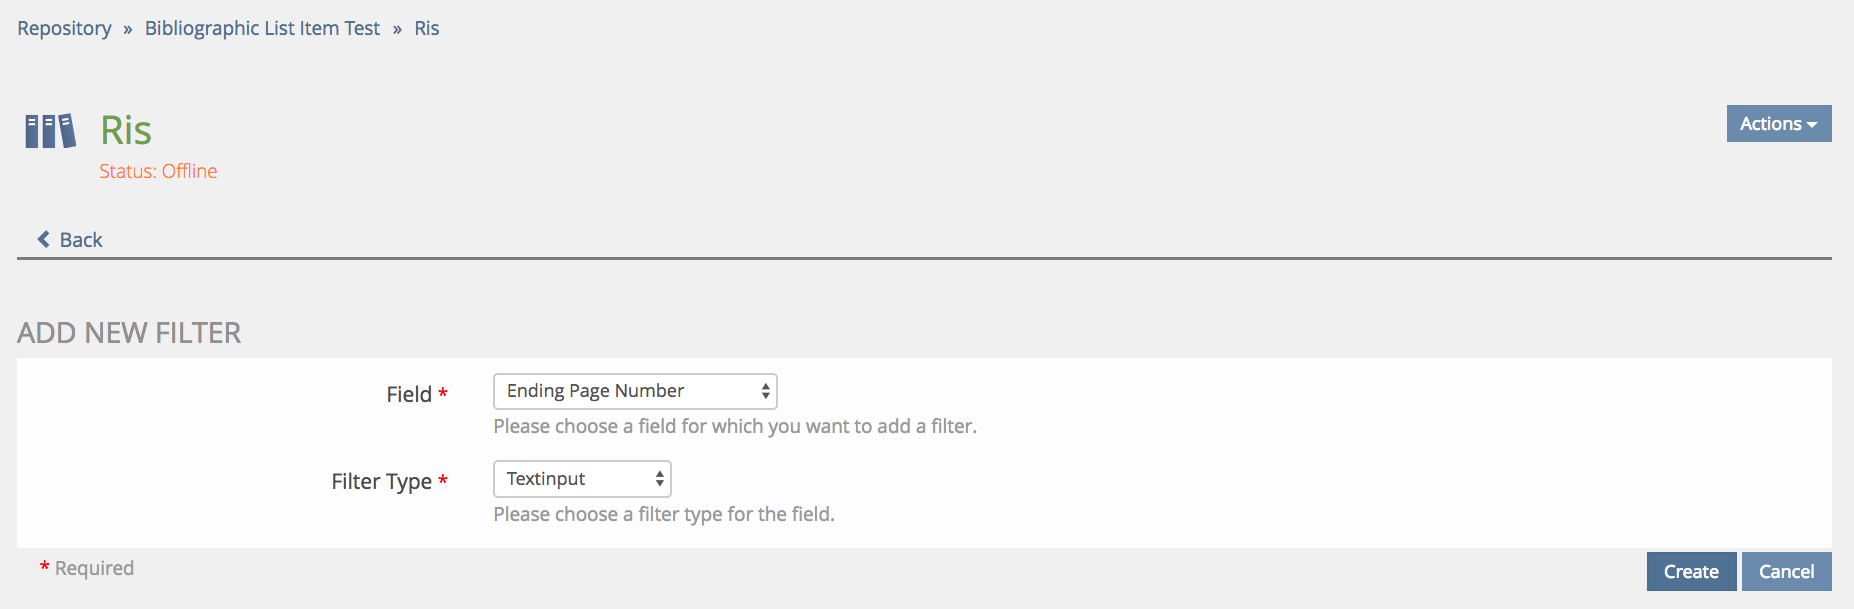This screenshot has width=1854, height=609.
Task: Click the Required note at bottom left
Action: click(x=94, y=568)
